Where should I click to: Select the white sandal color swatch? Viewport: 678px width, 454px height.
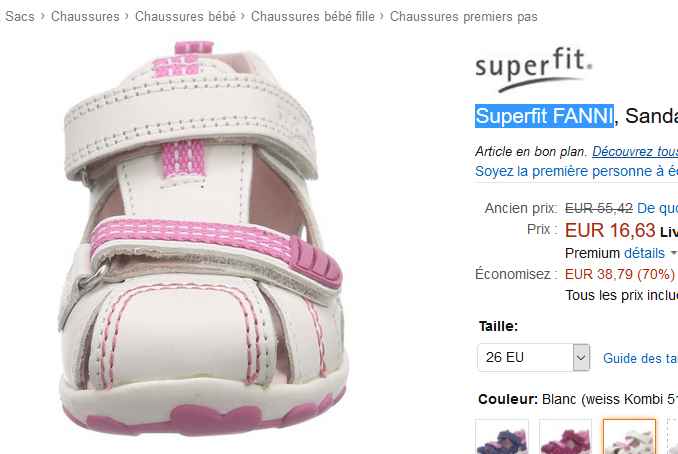(x=629, y=436)
